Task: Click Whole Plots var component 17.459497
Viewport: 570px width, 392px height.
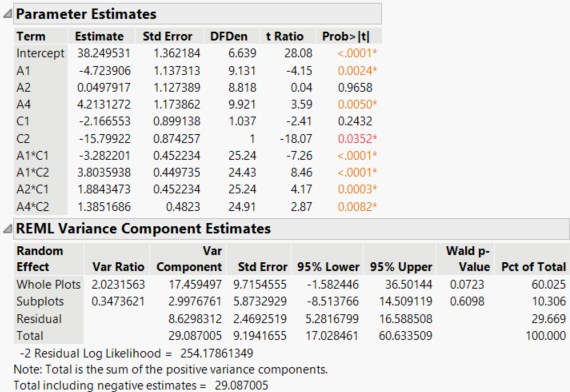Action: 195,284
